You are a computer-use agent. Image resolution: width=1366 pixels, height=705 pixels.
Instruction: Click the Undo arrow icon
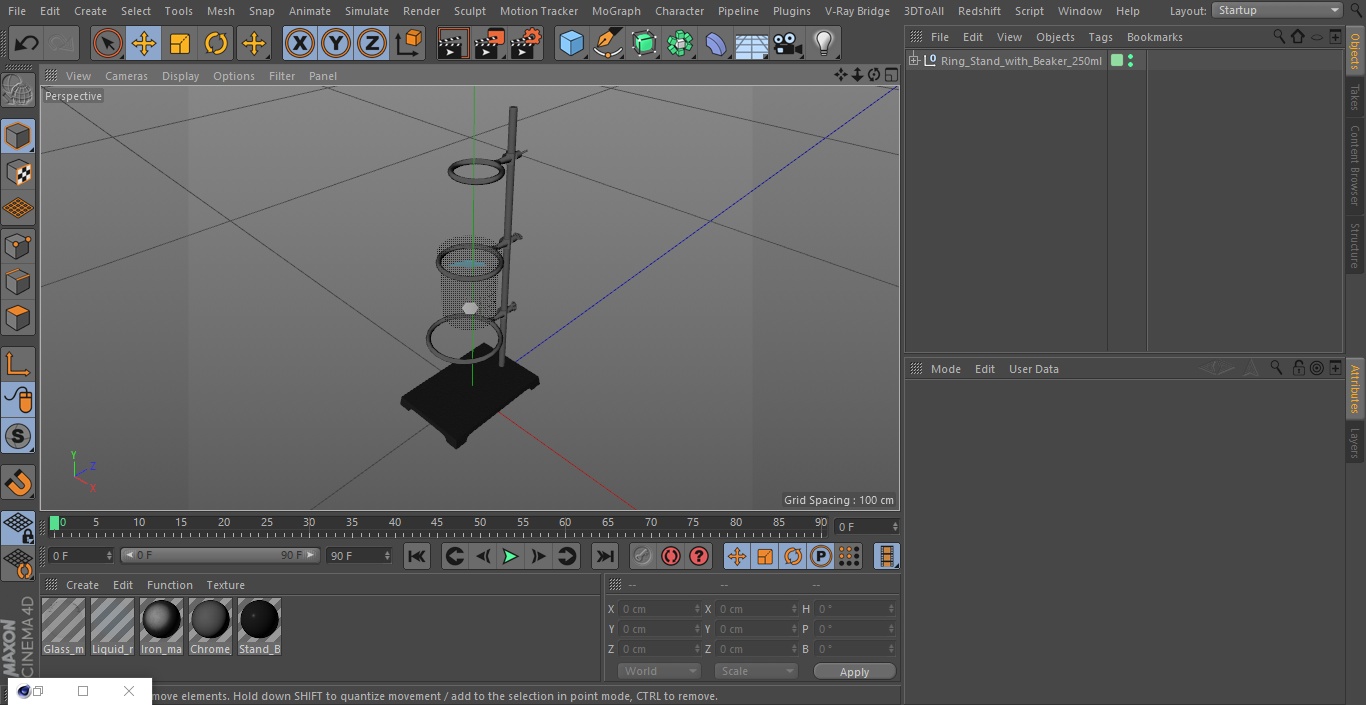27,44
